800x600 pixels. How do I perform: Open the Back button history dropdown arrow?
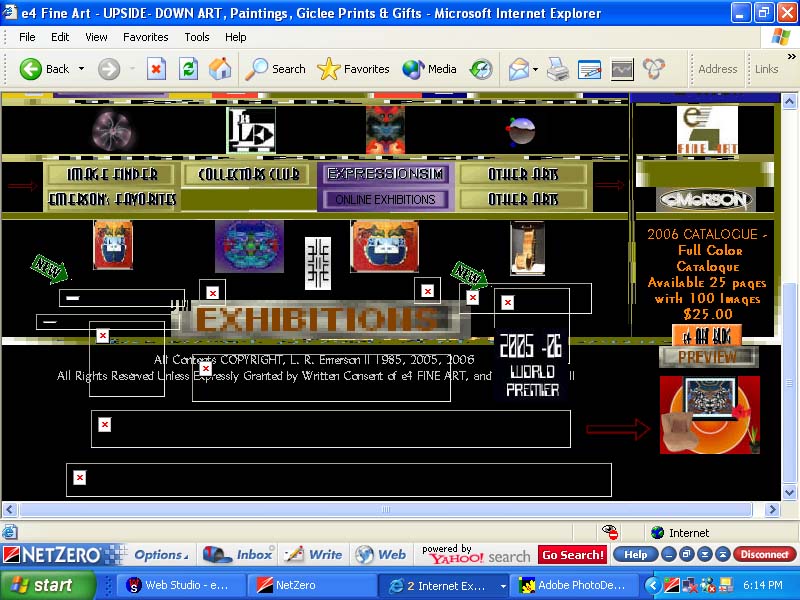[82, 69]
